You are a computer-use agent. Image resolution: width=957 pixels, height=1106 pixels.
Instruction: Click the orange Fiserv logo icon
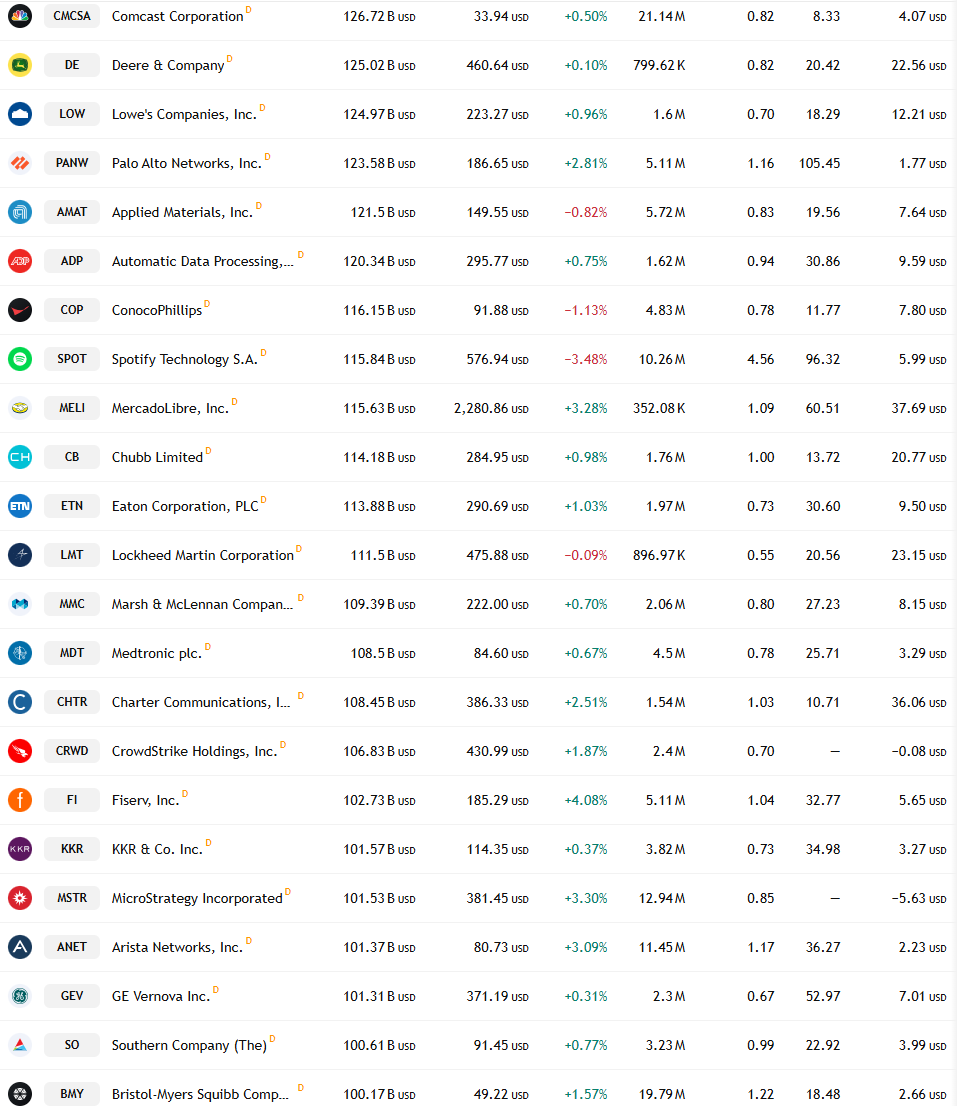point(20,800)
